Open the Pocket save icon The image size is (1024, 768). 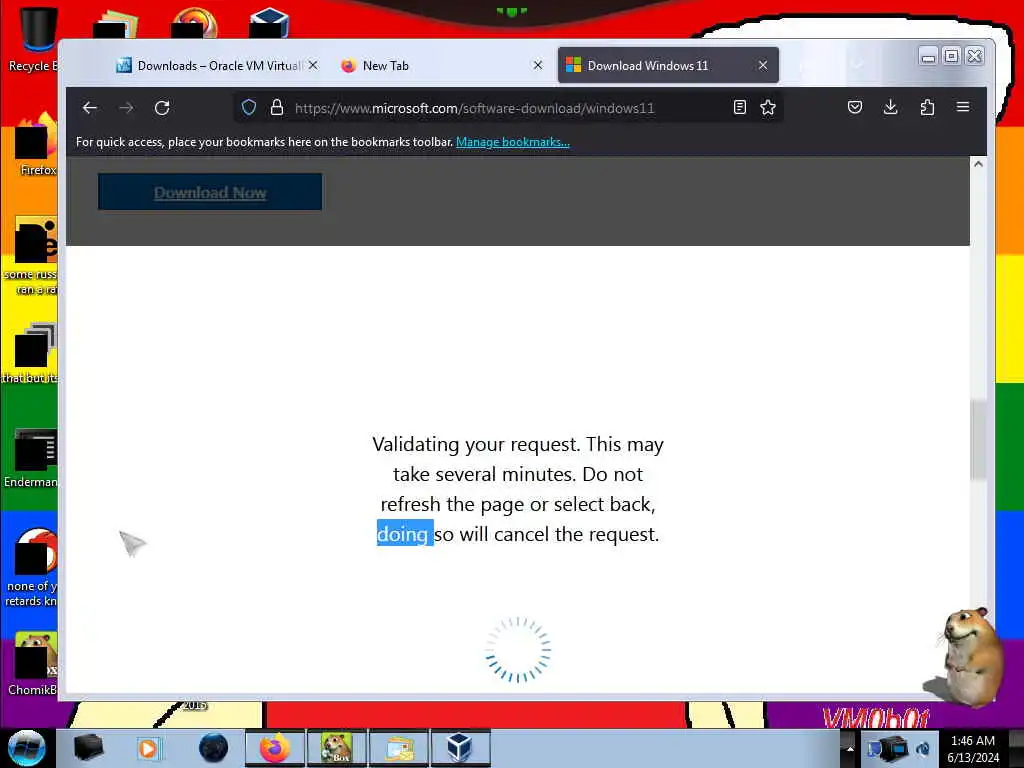tap(855, 108)
